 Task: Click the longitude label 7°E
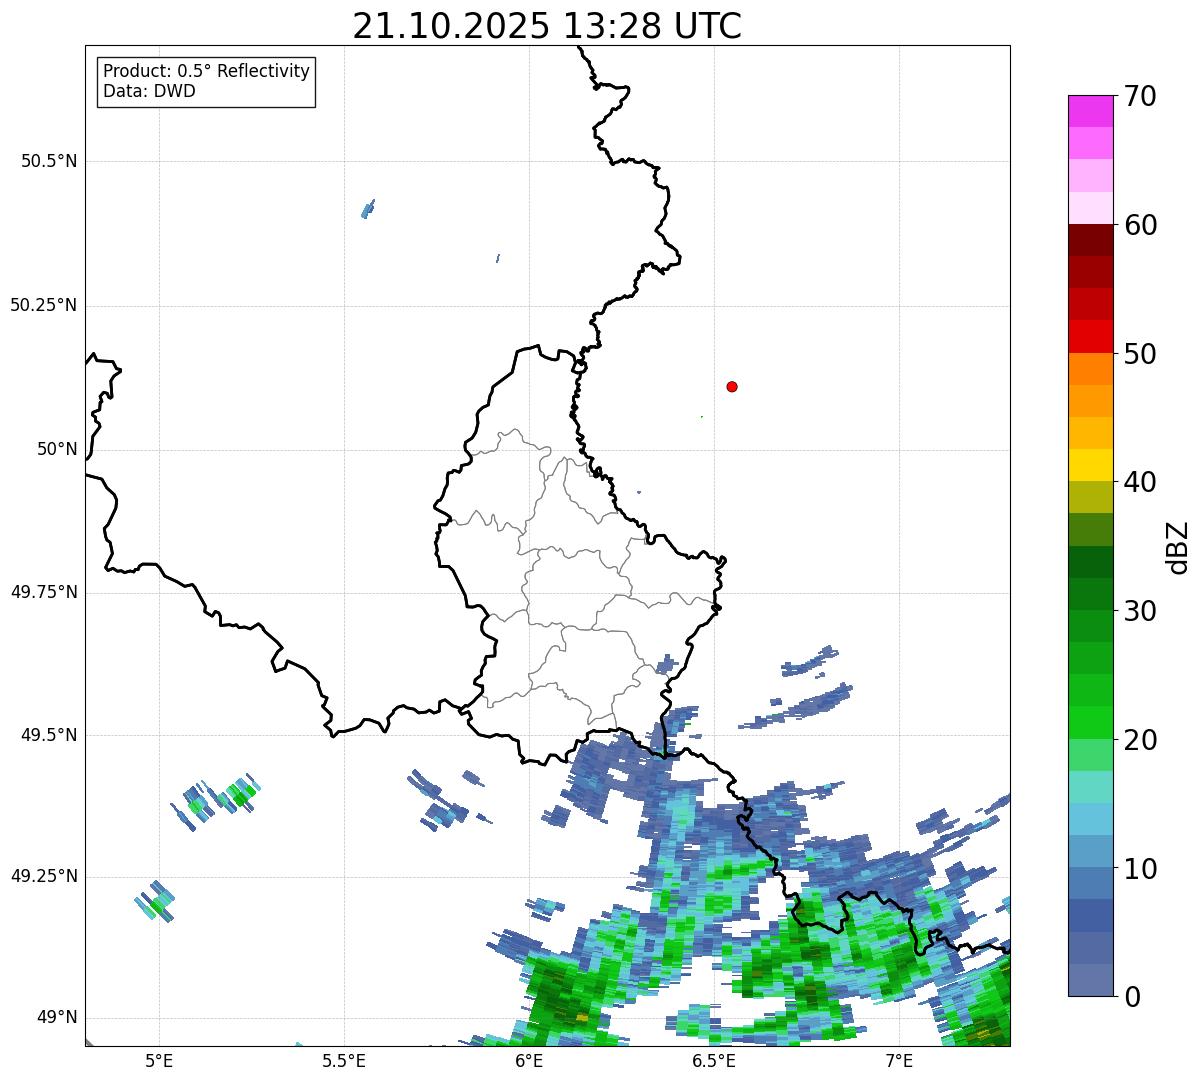click(x=900, y=1060)
